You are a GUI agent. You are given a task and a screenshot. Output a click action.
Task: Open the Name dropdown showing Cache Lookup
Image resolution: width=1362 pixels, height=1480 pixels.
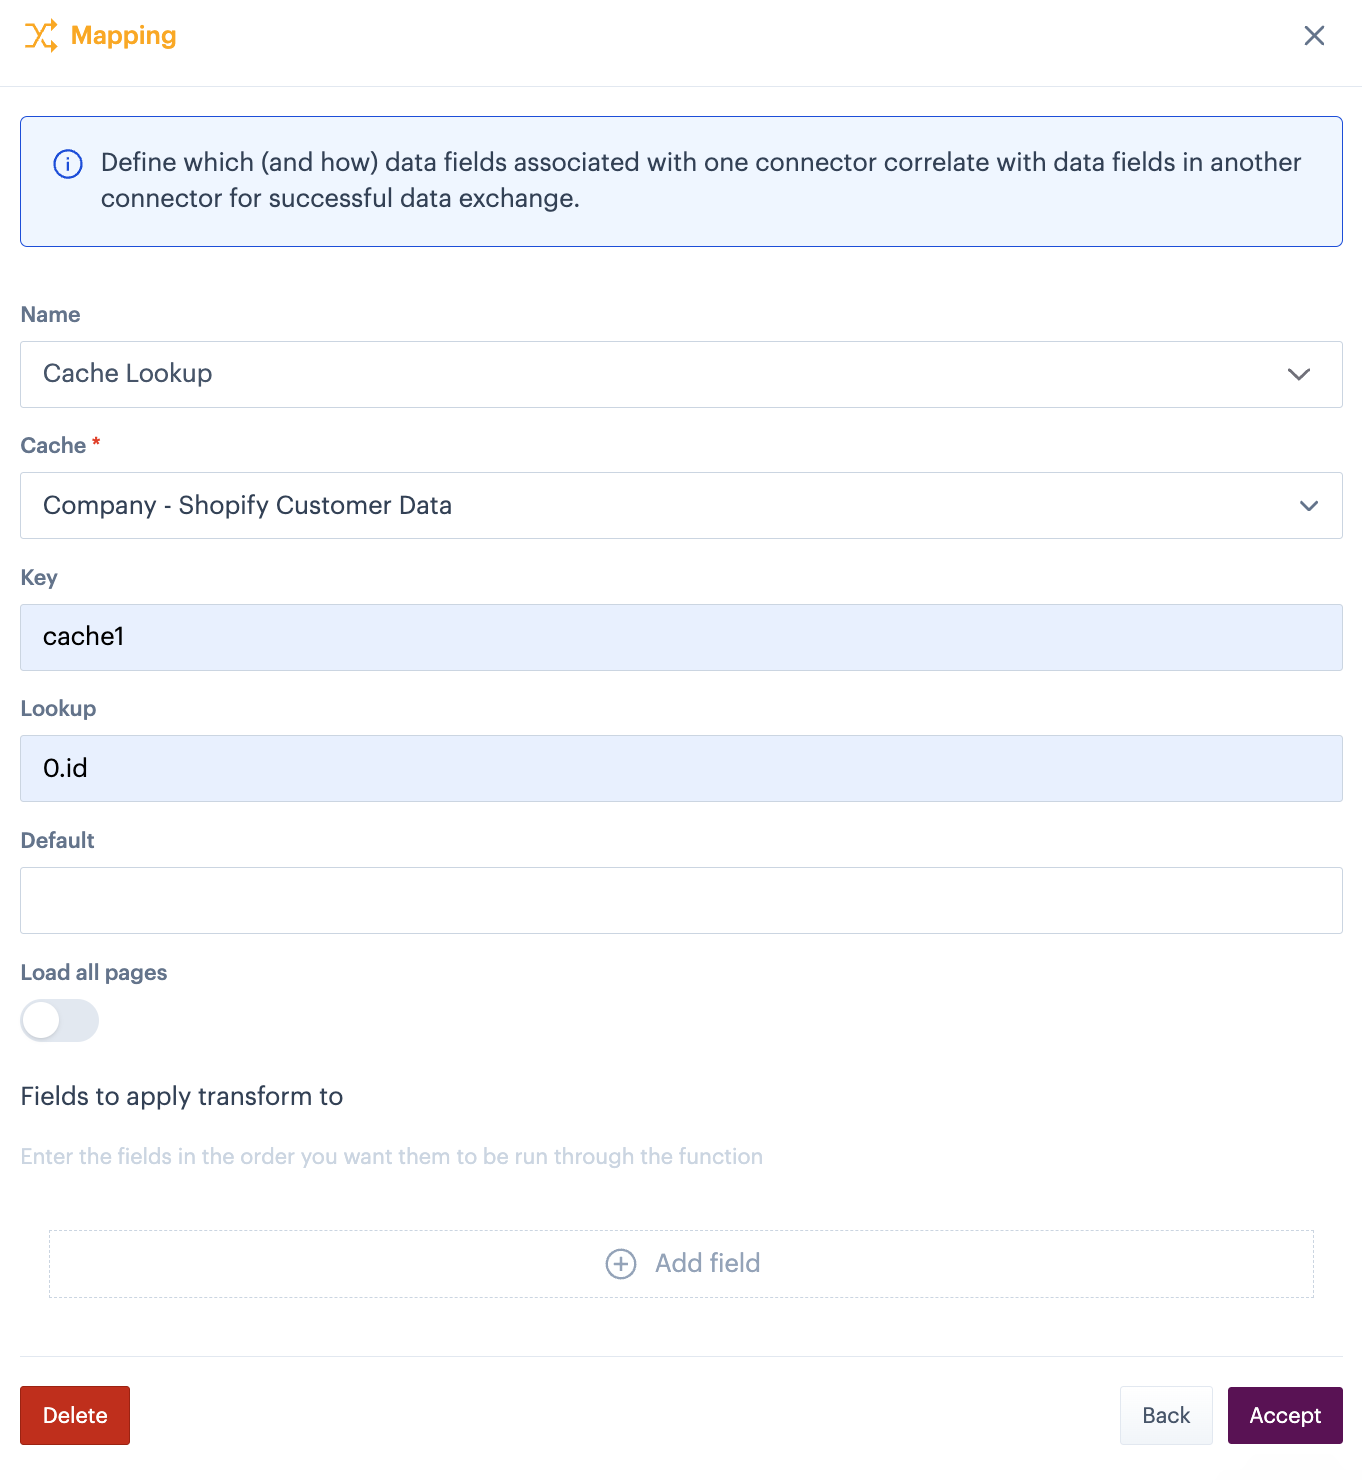coord(660,374)
